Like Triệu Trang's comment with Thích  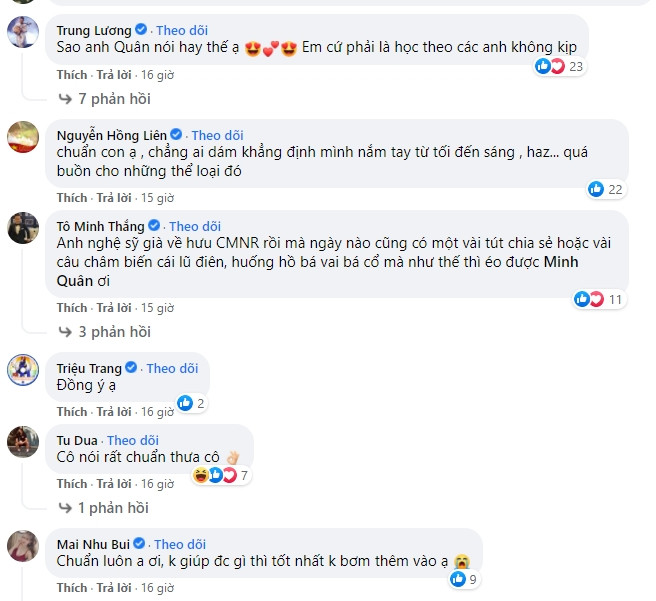(x=72, y=412)
